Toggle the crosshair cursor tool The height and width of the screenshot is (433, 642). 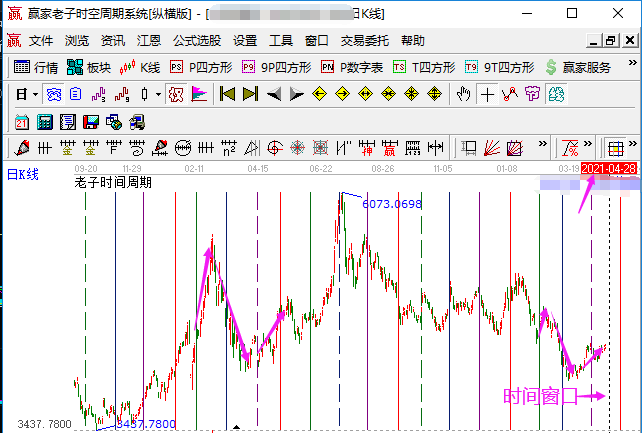(487, 95)
